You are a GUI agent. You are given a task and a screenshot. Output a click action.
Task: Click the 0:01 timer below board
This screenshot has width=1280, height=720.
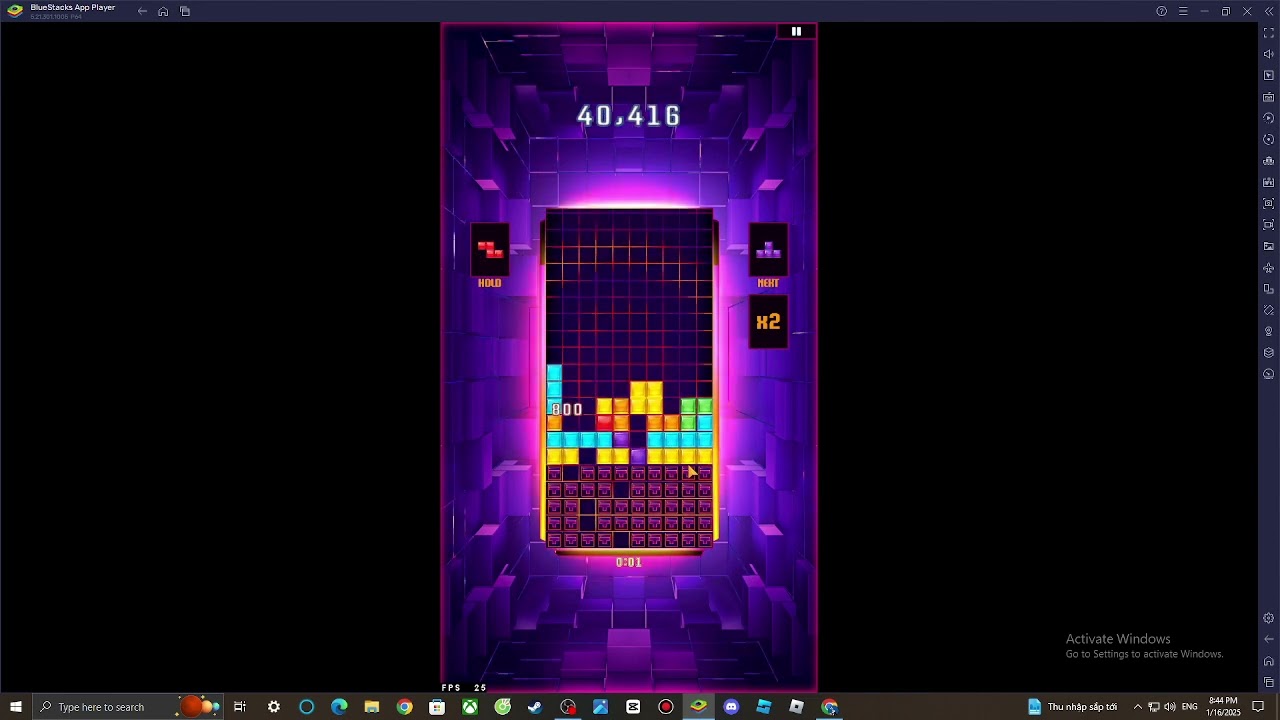point(629,562)
